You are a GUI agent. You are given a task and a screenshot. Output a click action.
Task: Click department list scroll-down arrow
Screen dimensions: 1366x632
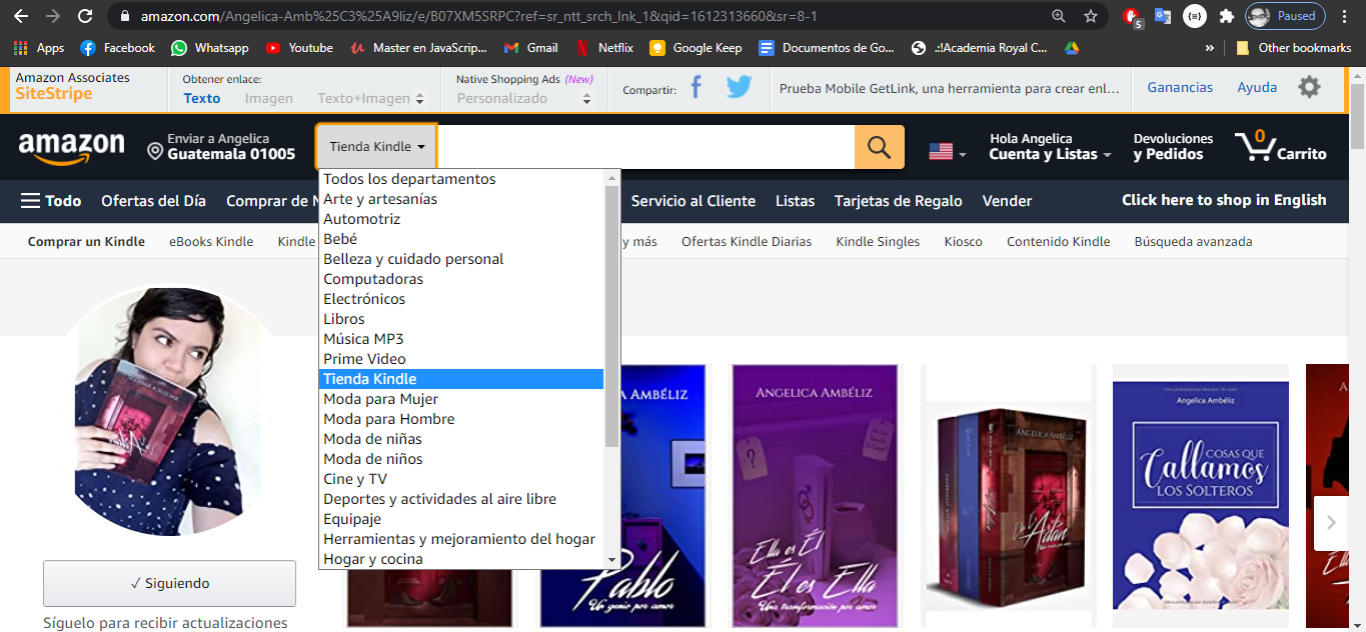pos(612,560)
